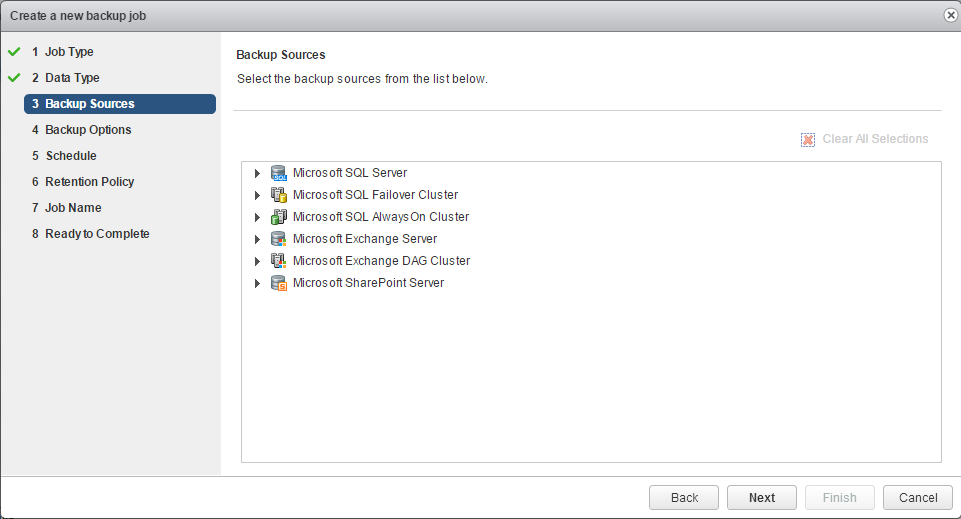Click the Microsoft SQL AlwaysOn Cluster icon
The width and height of the screenshot is (961, 519).
pyautogui.click(x=279, y=217)
